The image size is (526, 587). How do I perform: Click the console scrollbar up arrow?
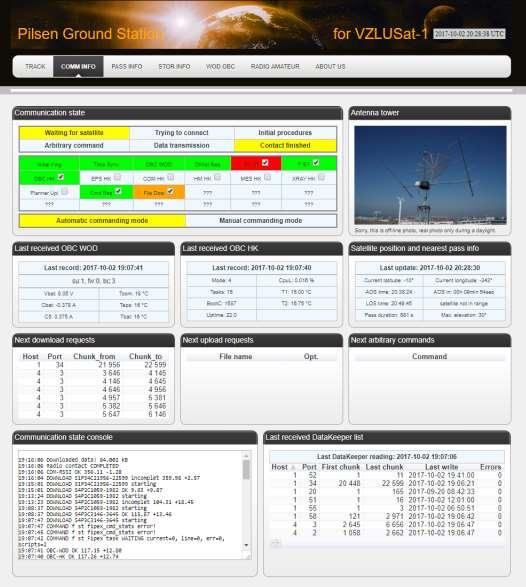[246, 456]
